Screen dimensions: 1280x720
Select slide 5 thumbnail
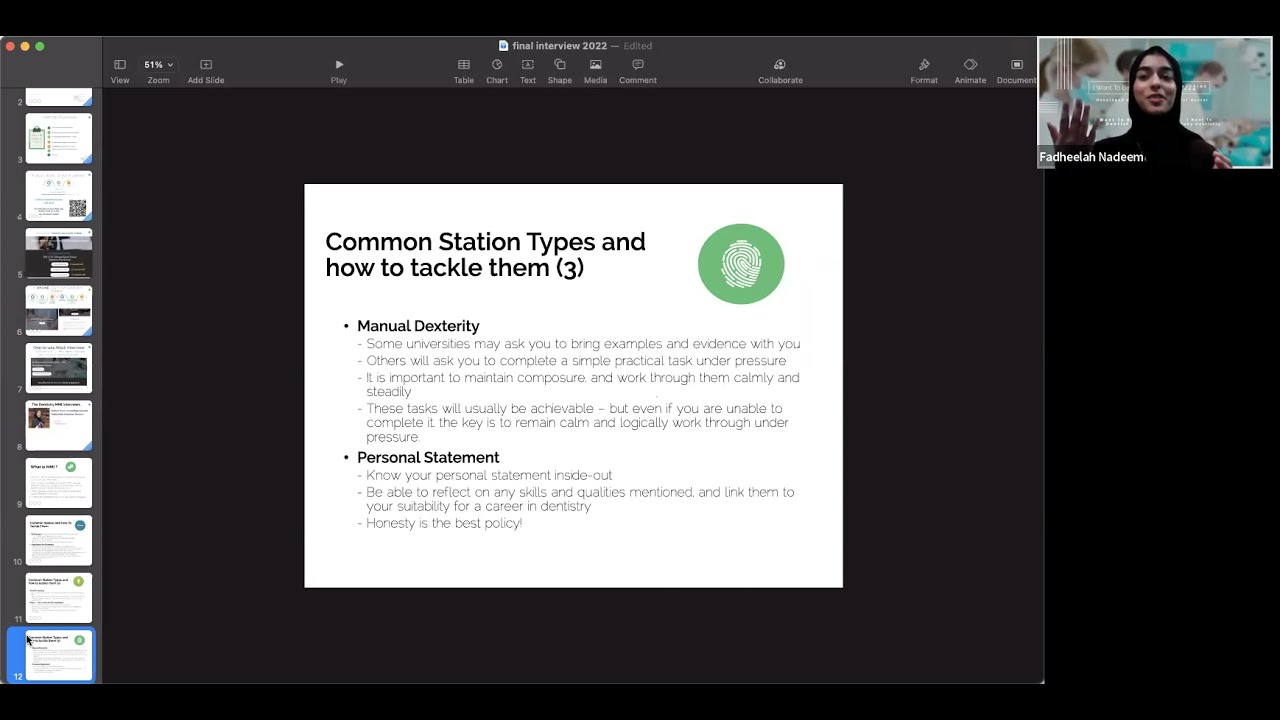(59, 253)
